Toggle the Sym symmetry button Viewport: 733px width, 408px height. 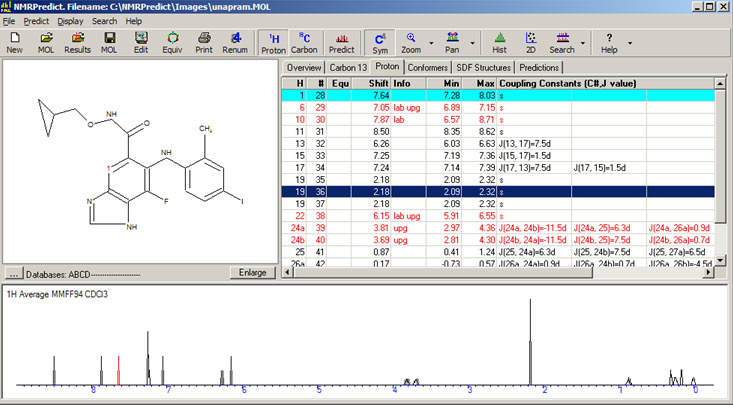[x=380, y=41]
